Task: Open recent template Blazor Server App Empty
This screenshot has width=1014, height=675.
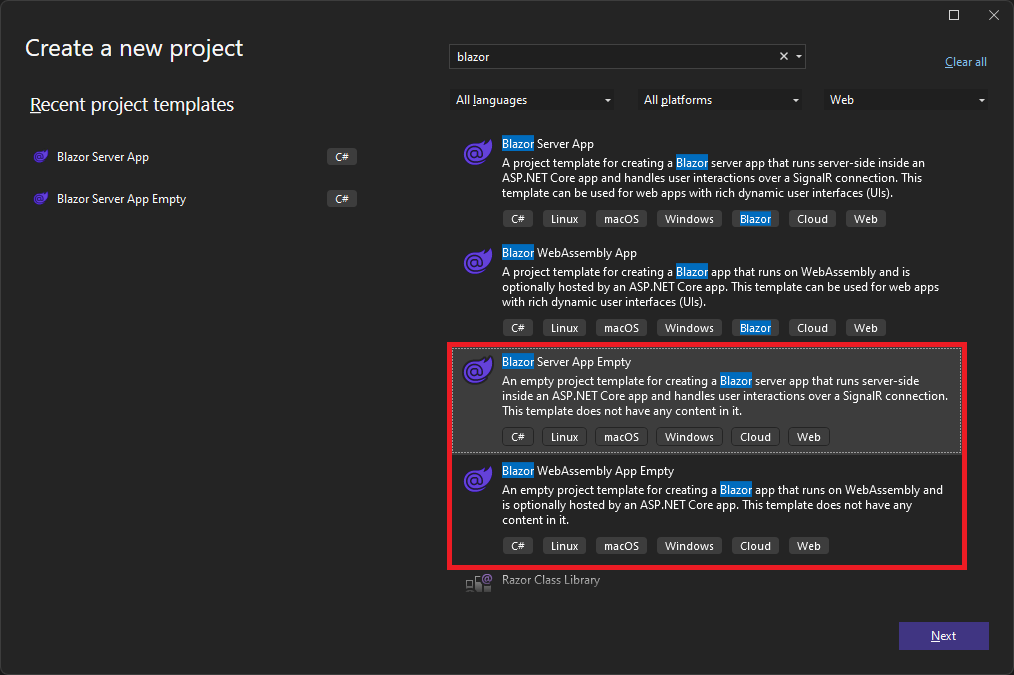Action: click(x=122, y=198)
